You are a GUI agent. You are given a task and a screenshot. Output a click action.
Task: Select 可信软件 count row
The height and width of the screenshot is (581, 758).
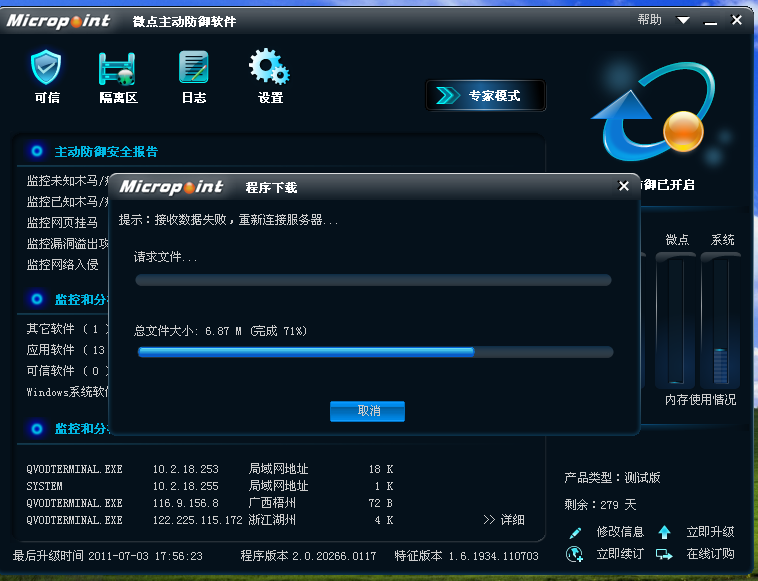point(68,371)
